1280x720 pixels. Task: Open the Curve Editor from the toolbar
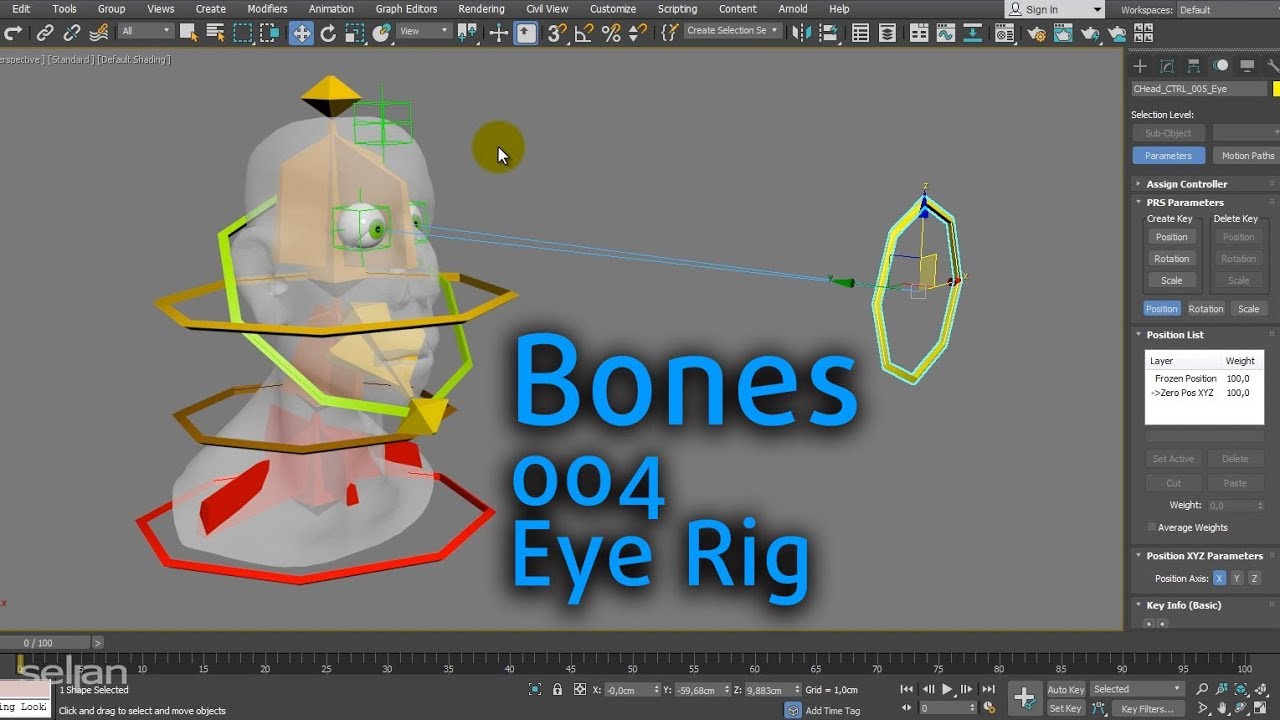tap(946, 32)
